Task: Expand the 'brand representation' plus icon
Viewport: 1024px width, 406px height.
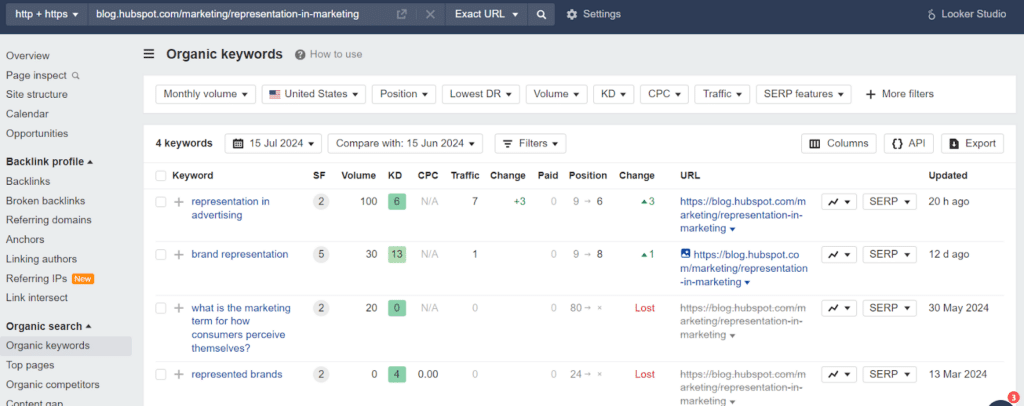Action: coord(179,255)
